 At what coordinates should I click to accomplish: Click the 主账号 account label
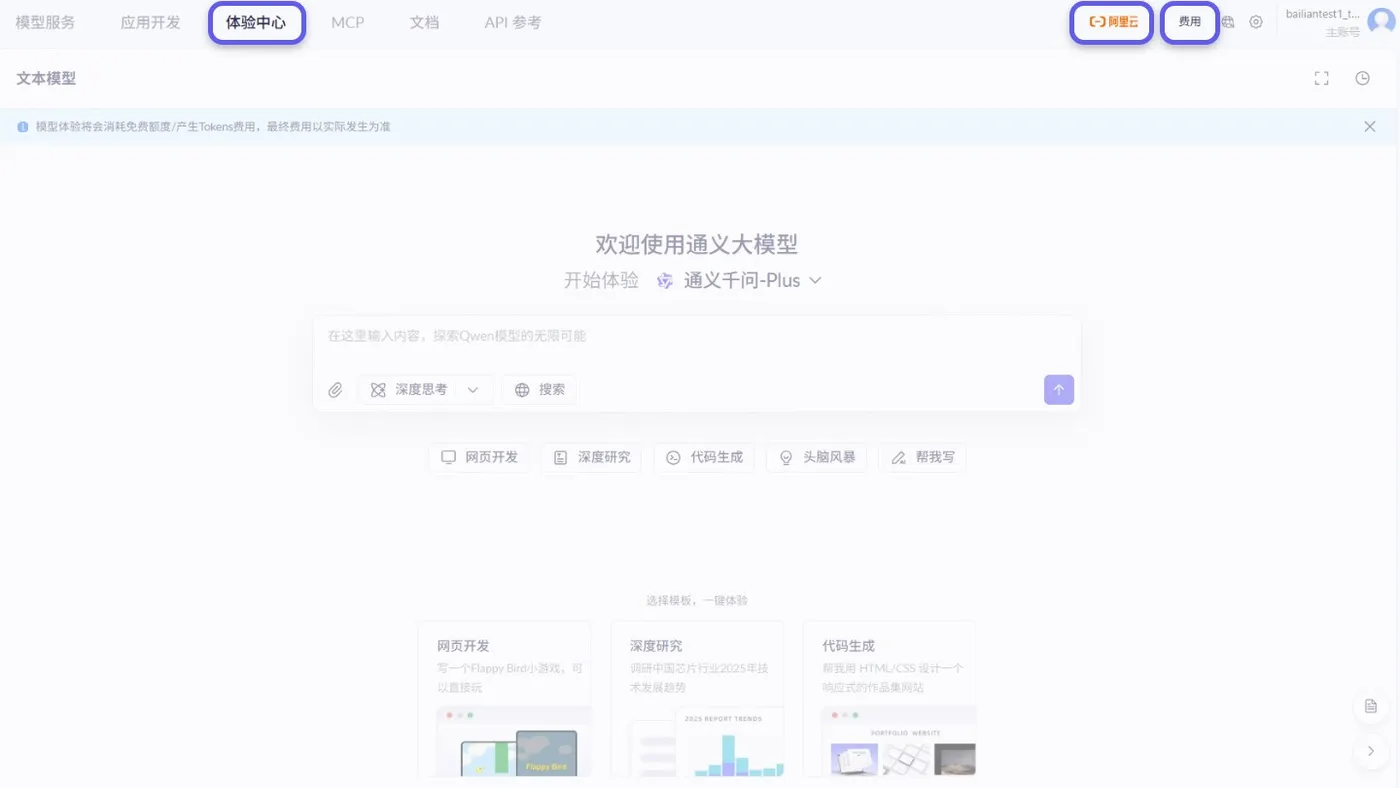click(1343, 32)
